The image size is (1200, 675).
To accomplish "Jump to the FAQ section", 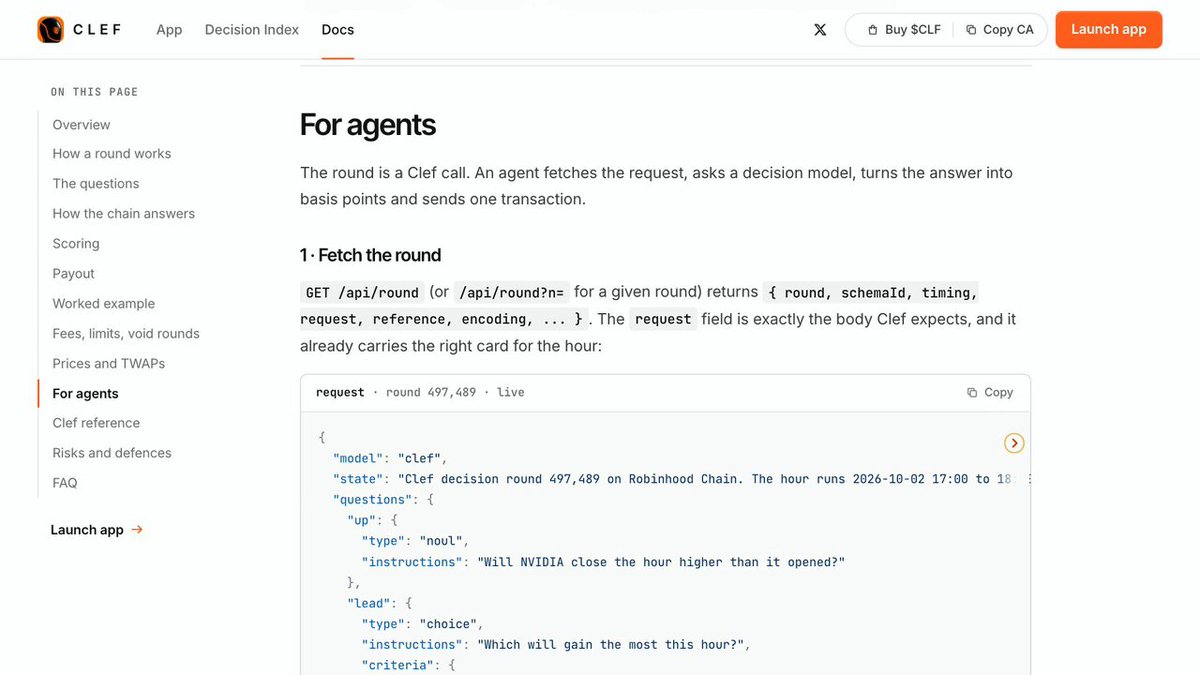I will [65, 483].
